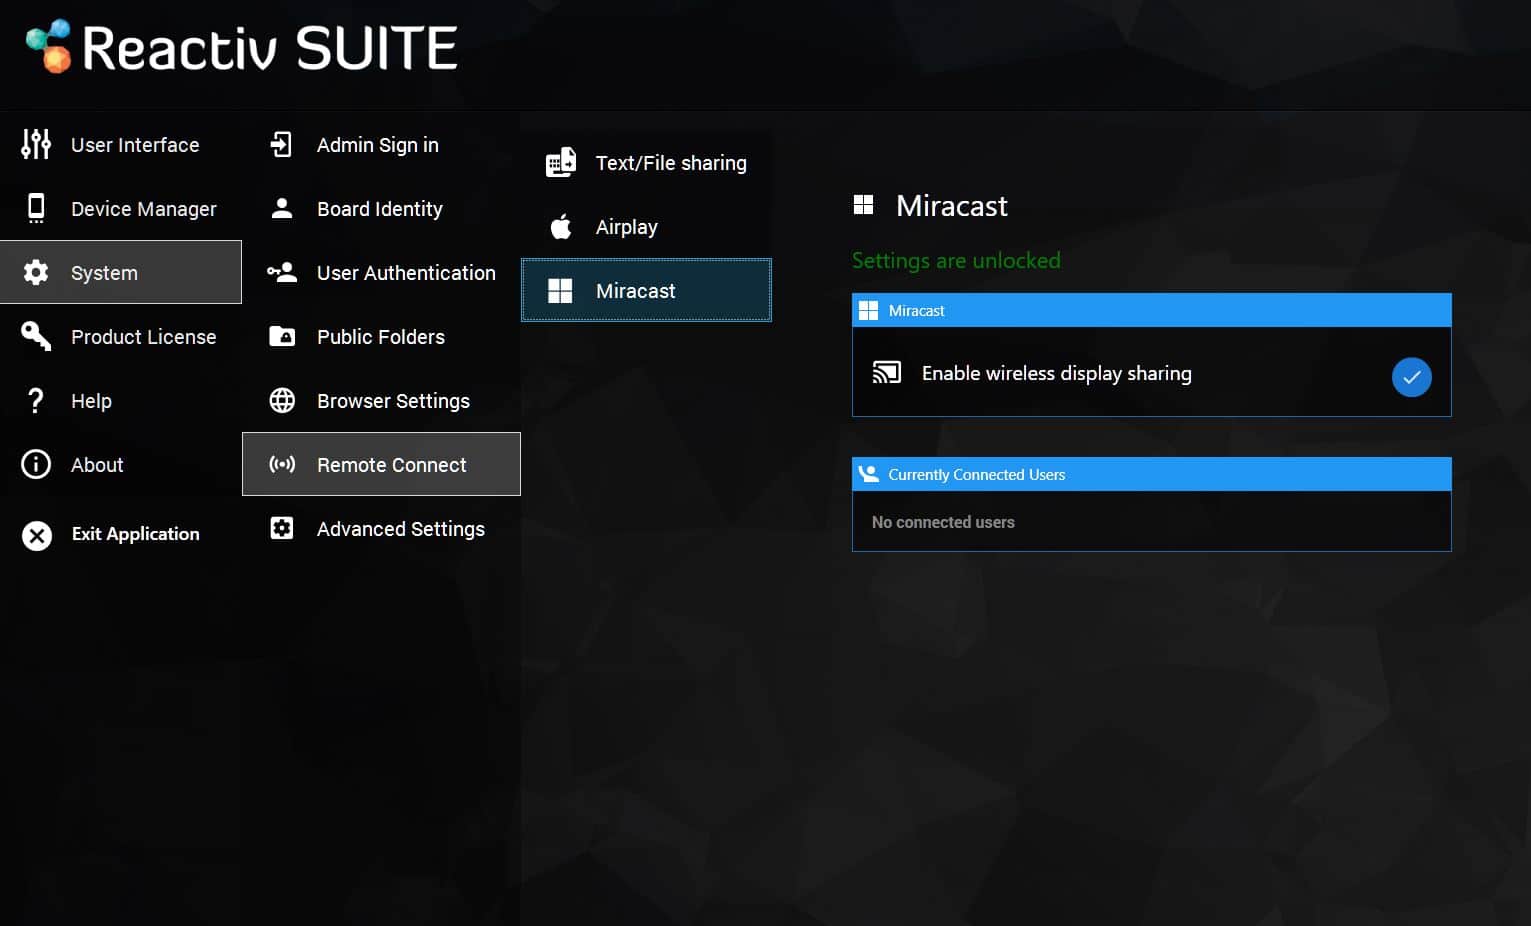Click the Text/File sharing document icon
Viewport: 1531px width, 926px height.
(561, 162)
